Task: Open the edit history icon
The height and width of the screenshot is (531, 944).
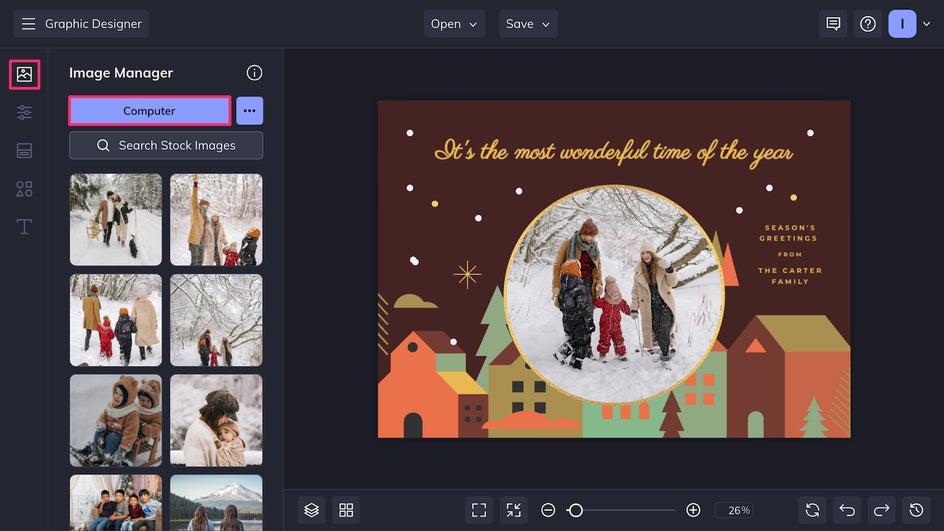Action: point(916,511)
